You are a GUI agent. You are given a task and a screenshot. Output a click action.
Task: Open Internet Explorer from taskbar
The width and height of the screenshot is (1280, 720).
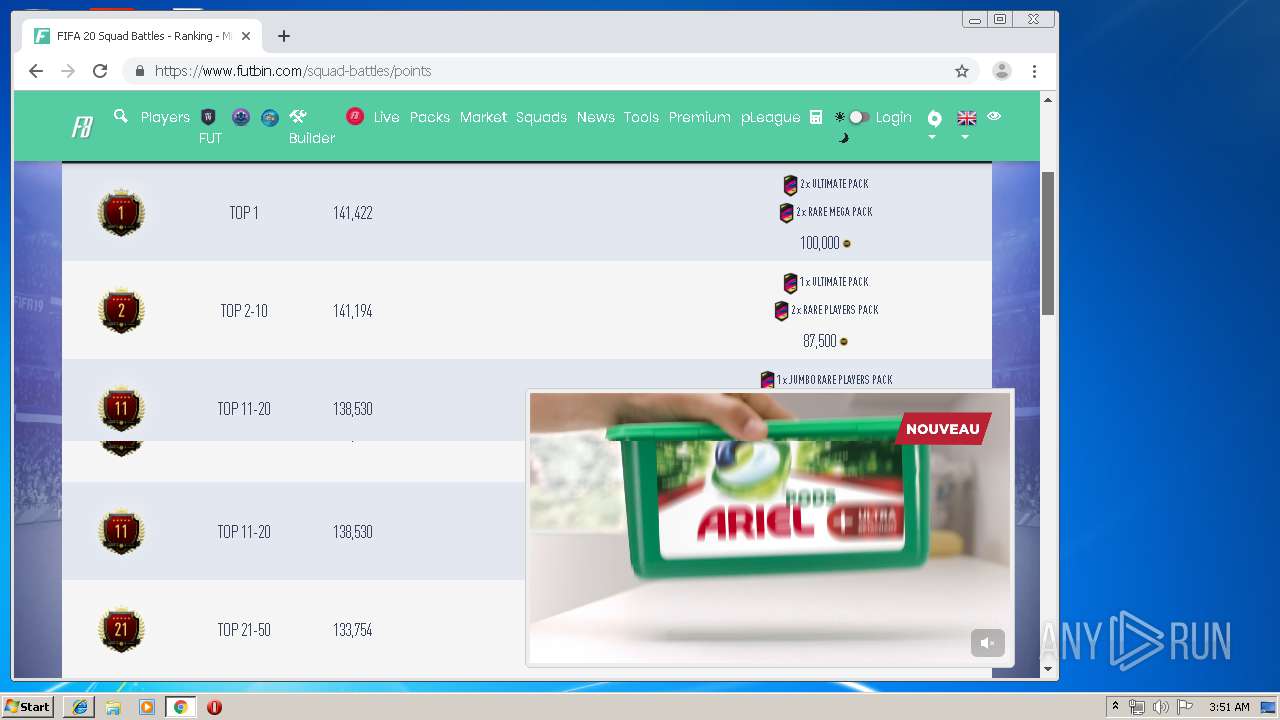80,707
